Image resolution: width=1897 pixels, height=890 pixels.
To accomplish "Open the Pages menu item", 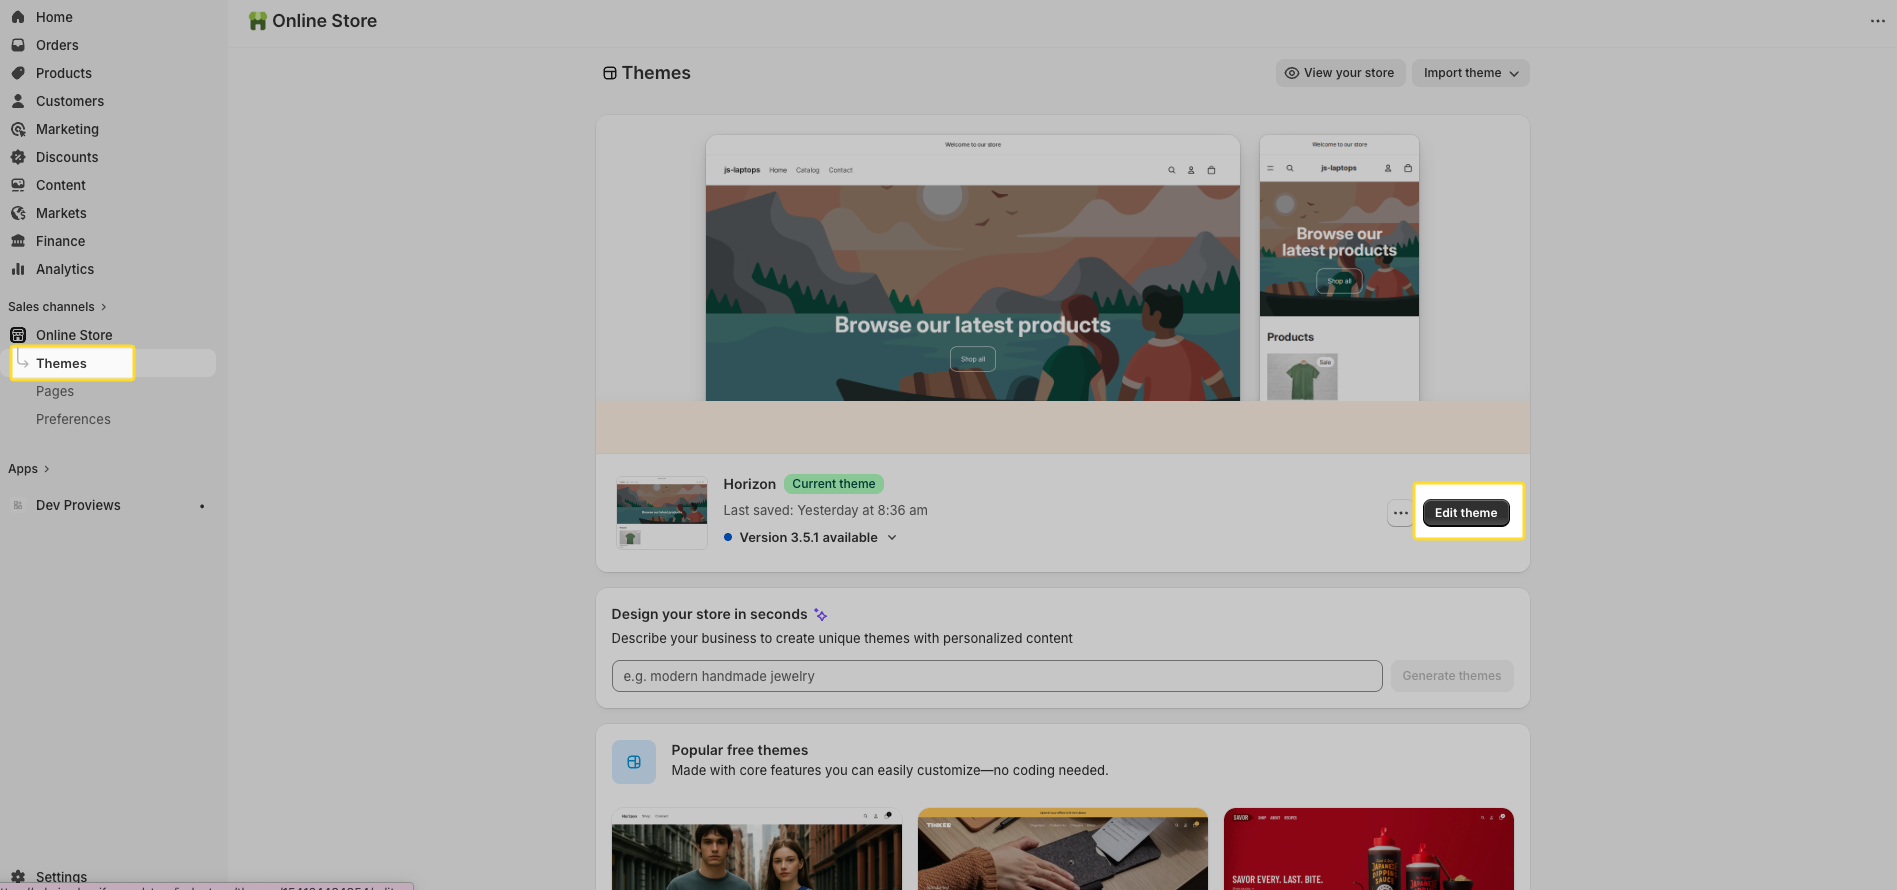I will (55, 391).
